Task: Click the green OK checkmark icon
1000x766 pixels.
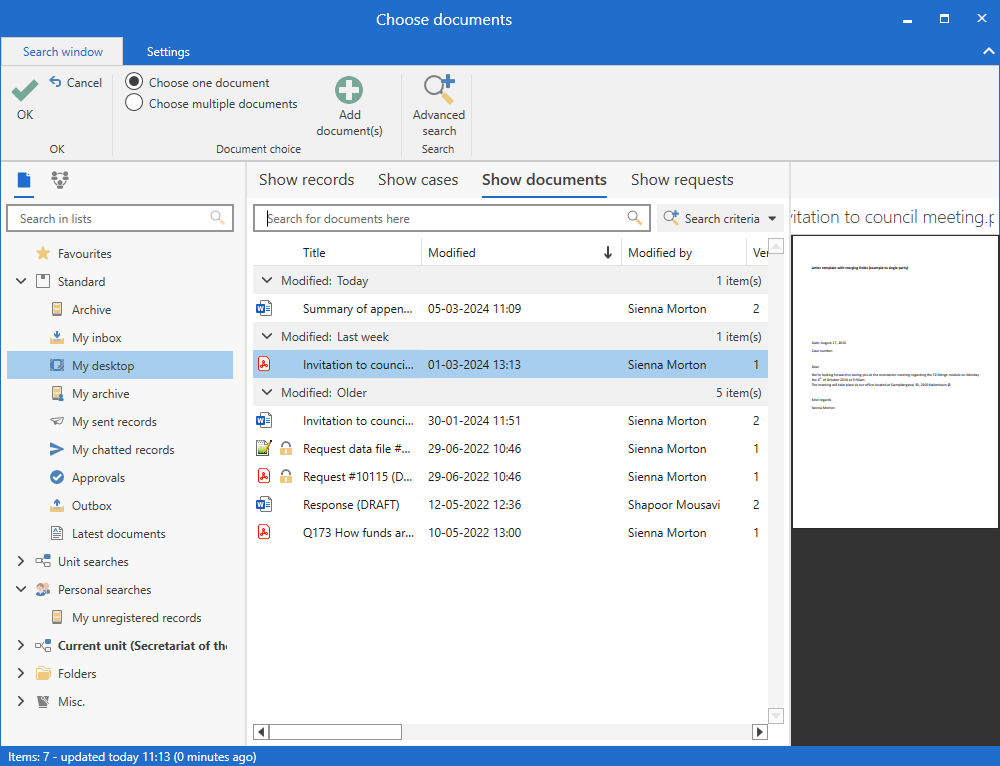Action: pos(25,91)
